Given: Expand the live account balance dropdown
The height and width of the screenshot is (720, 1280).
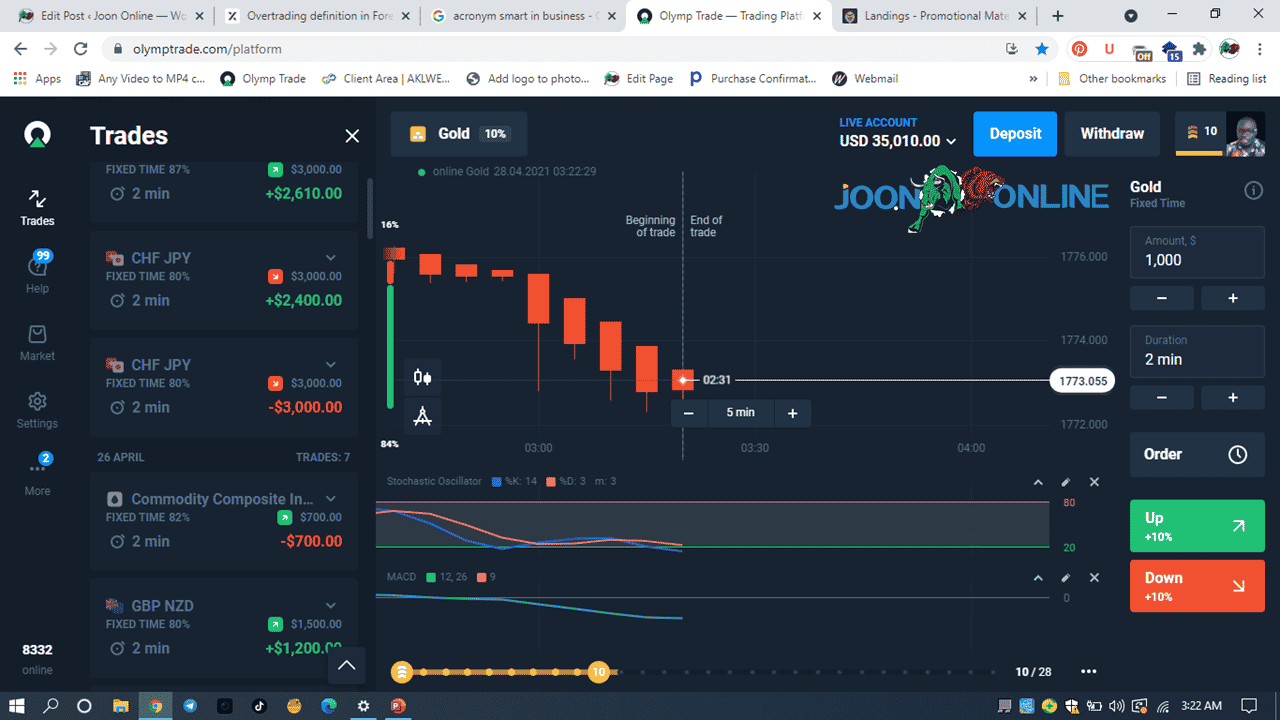Looking at the screenshot, I should (898, 134).
